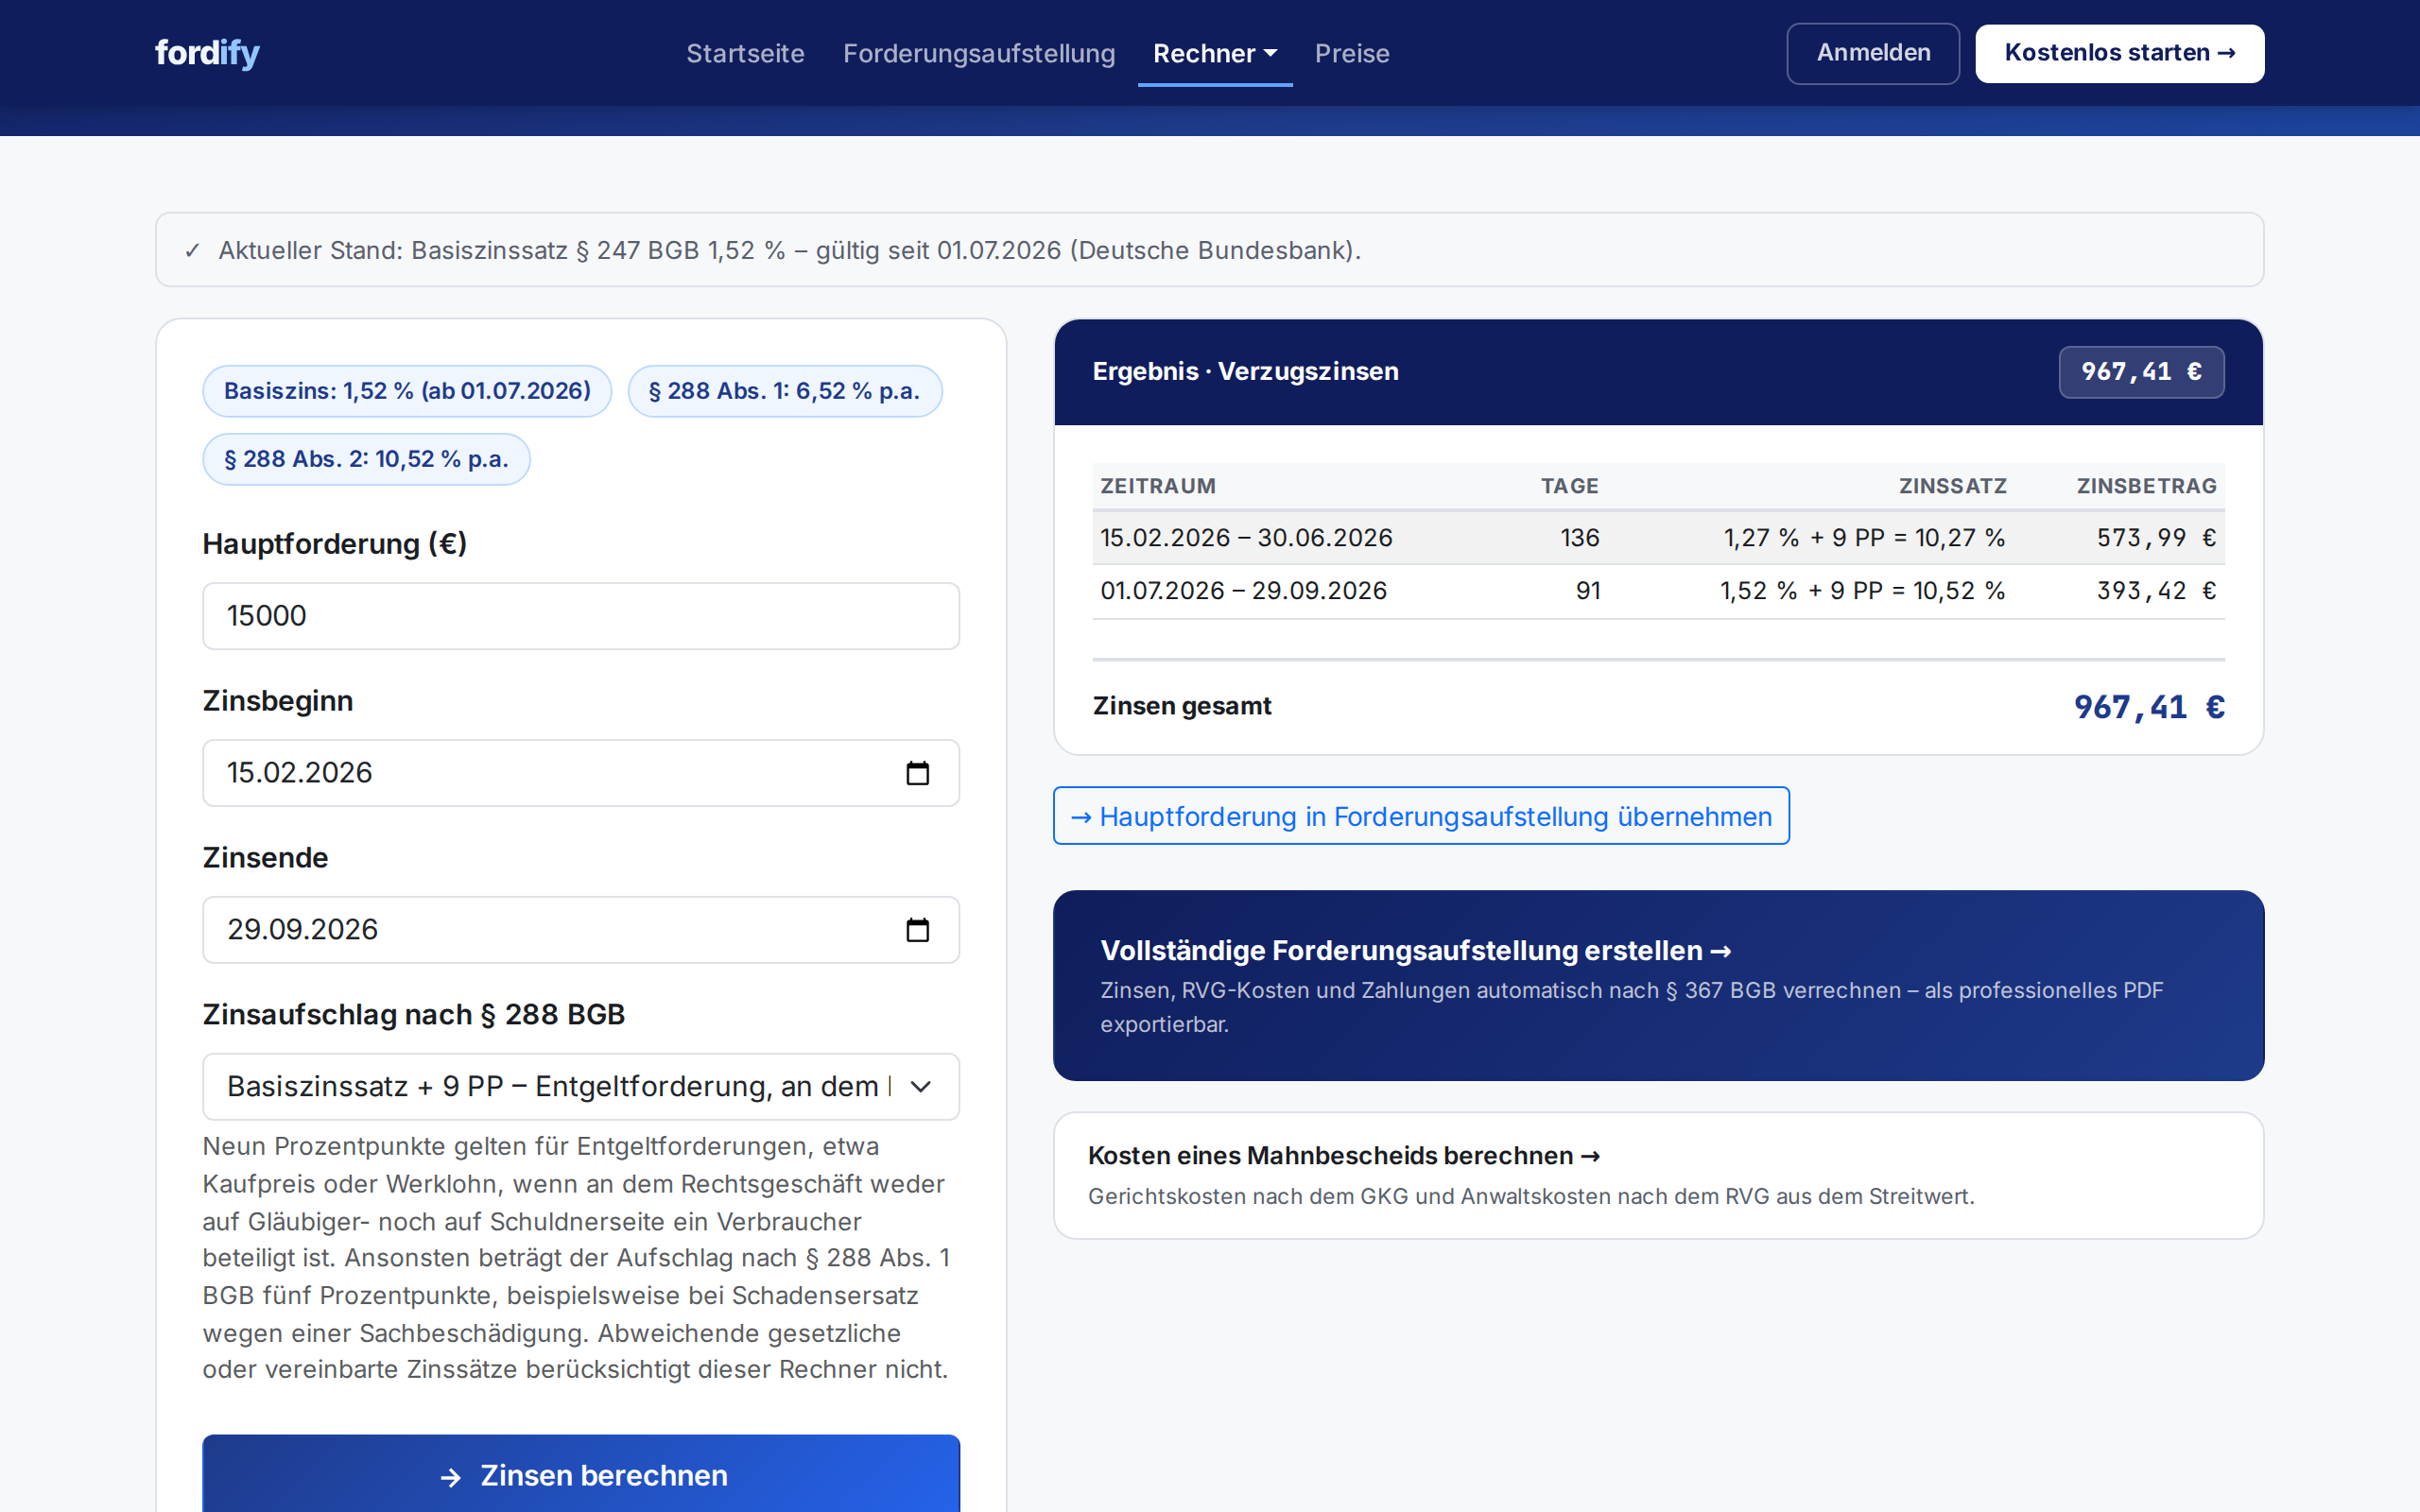
Task: Open the fordify logo homepage
Action: [x=207, y=53]
